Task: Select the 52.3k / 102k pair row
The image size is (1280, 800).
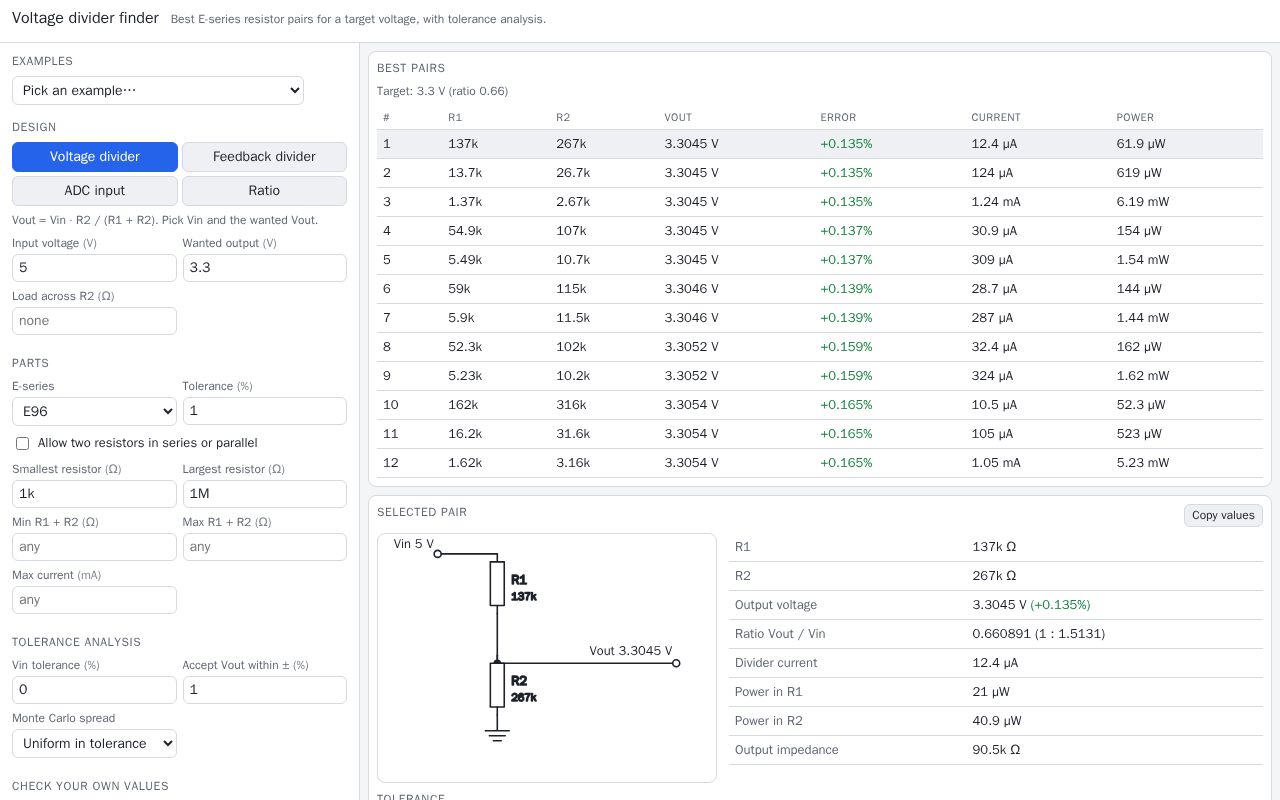Action: (x=820, y=347)
